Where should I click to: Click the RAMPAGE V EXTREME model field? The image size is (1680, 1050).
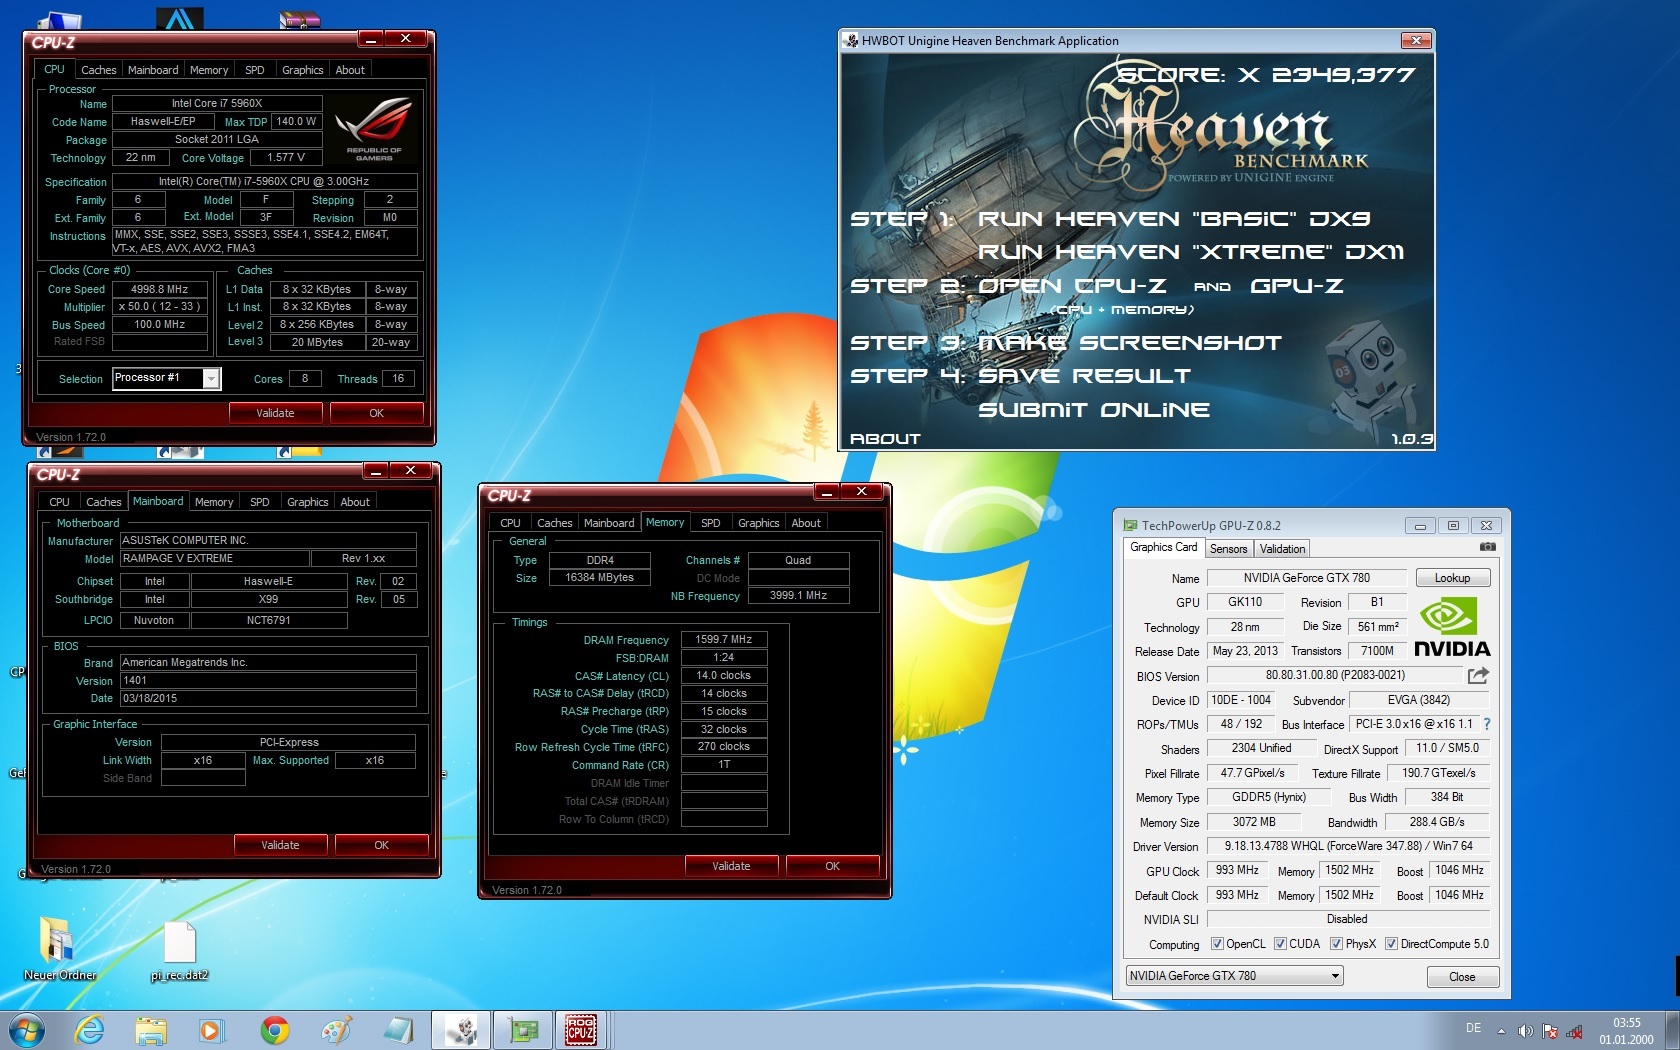pyautogui.click(x=214, y=558)
